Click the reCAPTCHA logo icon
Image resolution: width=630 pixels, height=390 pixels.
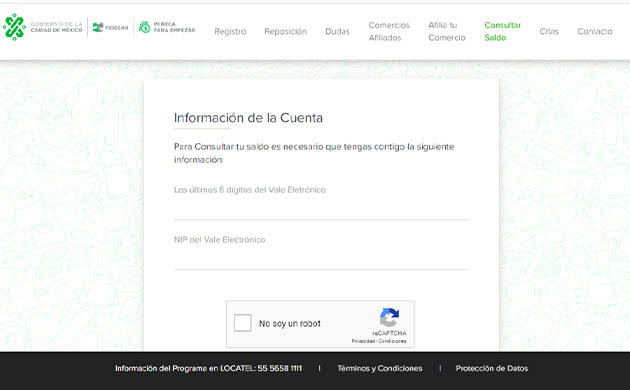coord(389,317)
